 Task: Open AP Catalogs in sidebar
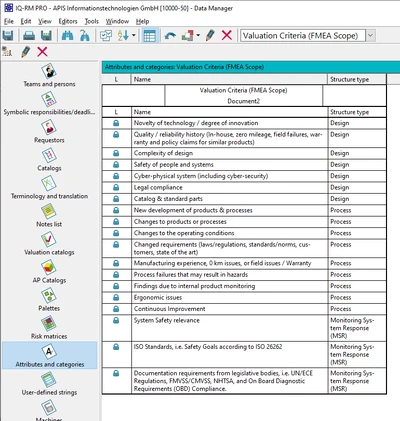click(49, 272)
